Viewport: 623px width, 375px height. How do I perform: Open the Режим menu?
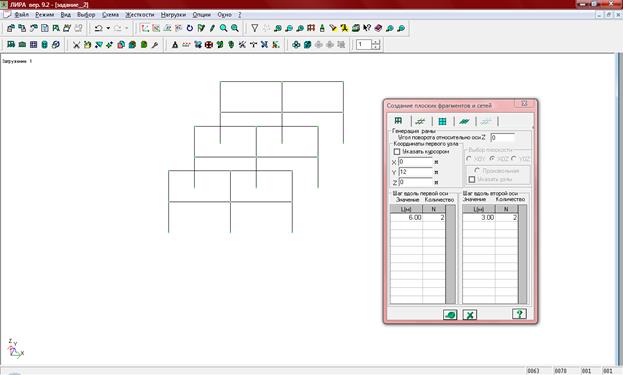click(x=44, y=15)
